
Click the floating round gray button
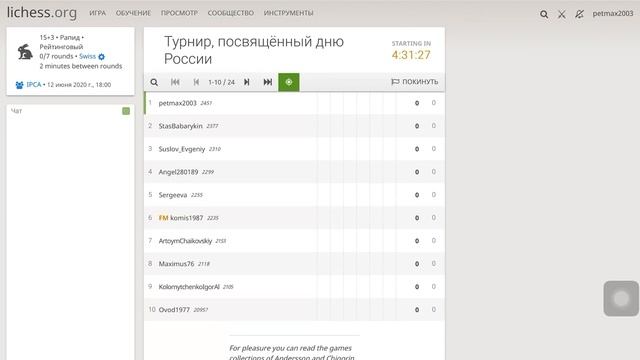[x=621, y=298]
